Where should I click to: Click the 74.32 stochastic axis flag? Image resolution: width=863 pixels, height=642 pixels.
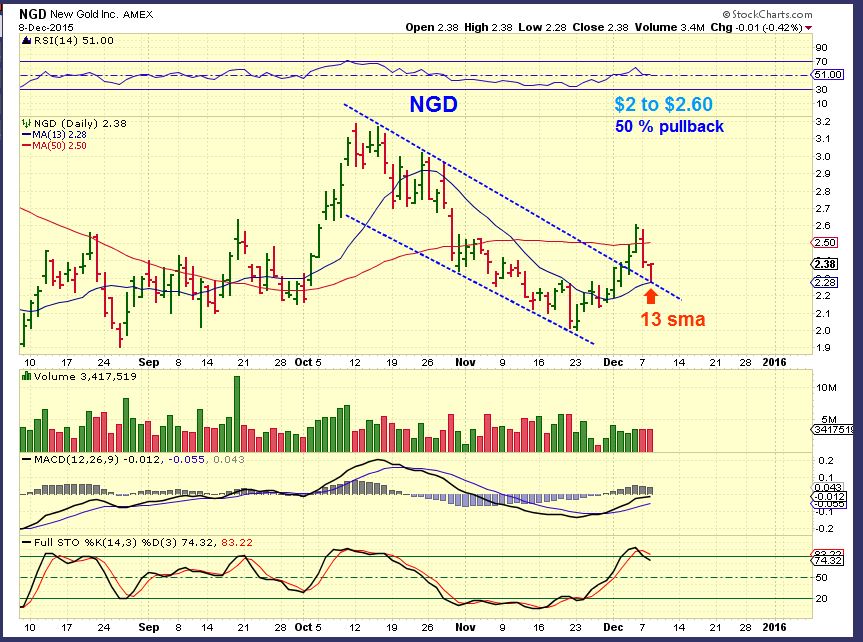(x=828, y=561)
